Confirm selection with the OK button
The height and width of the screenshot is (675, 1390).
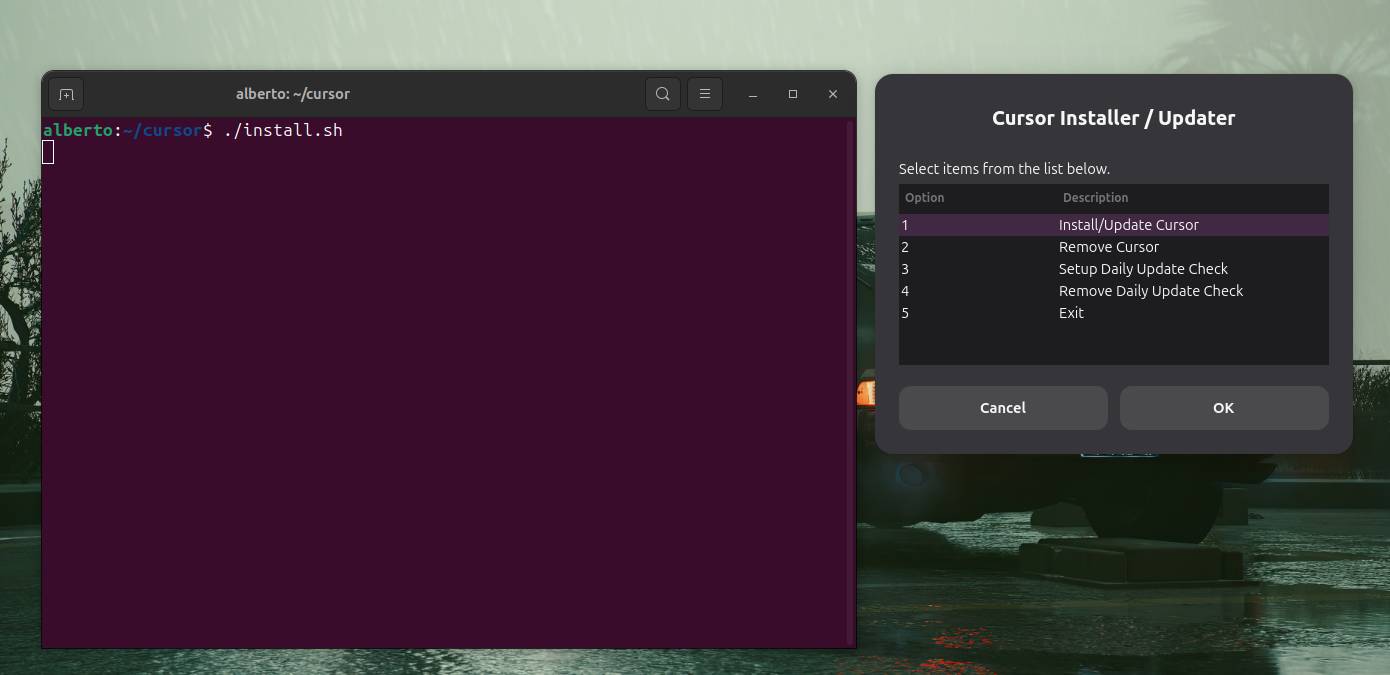[x=1224, y=408]
